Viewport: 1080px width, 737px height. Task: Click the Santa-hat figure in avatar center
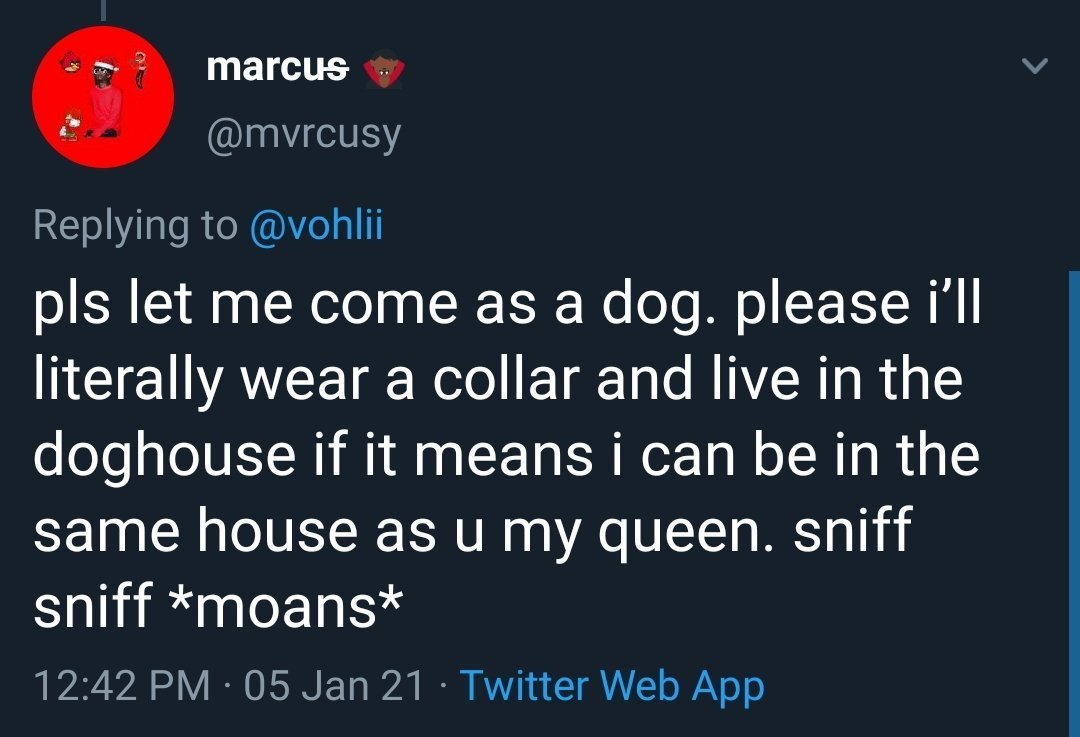104,95
